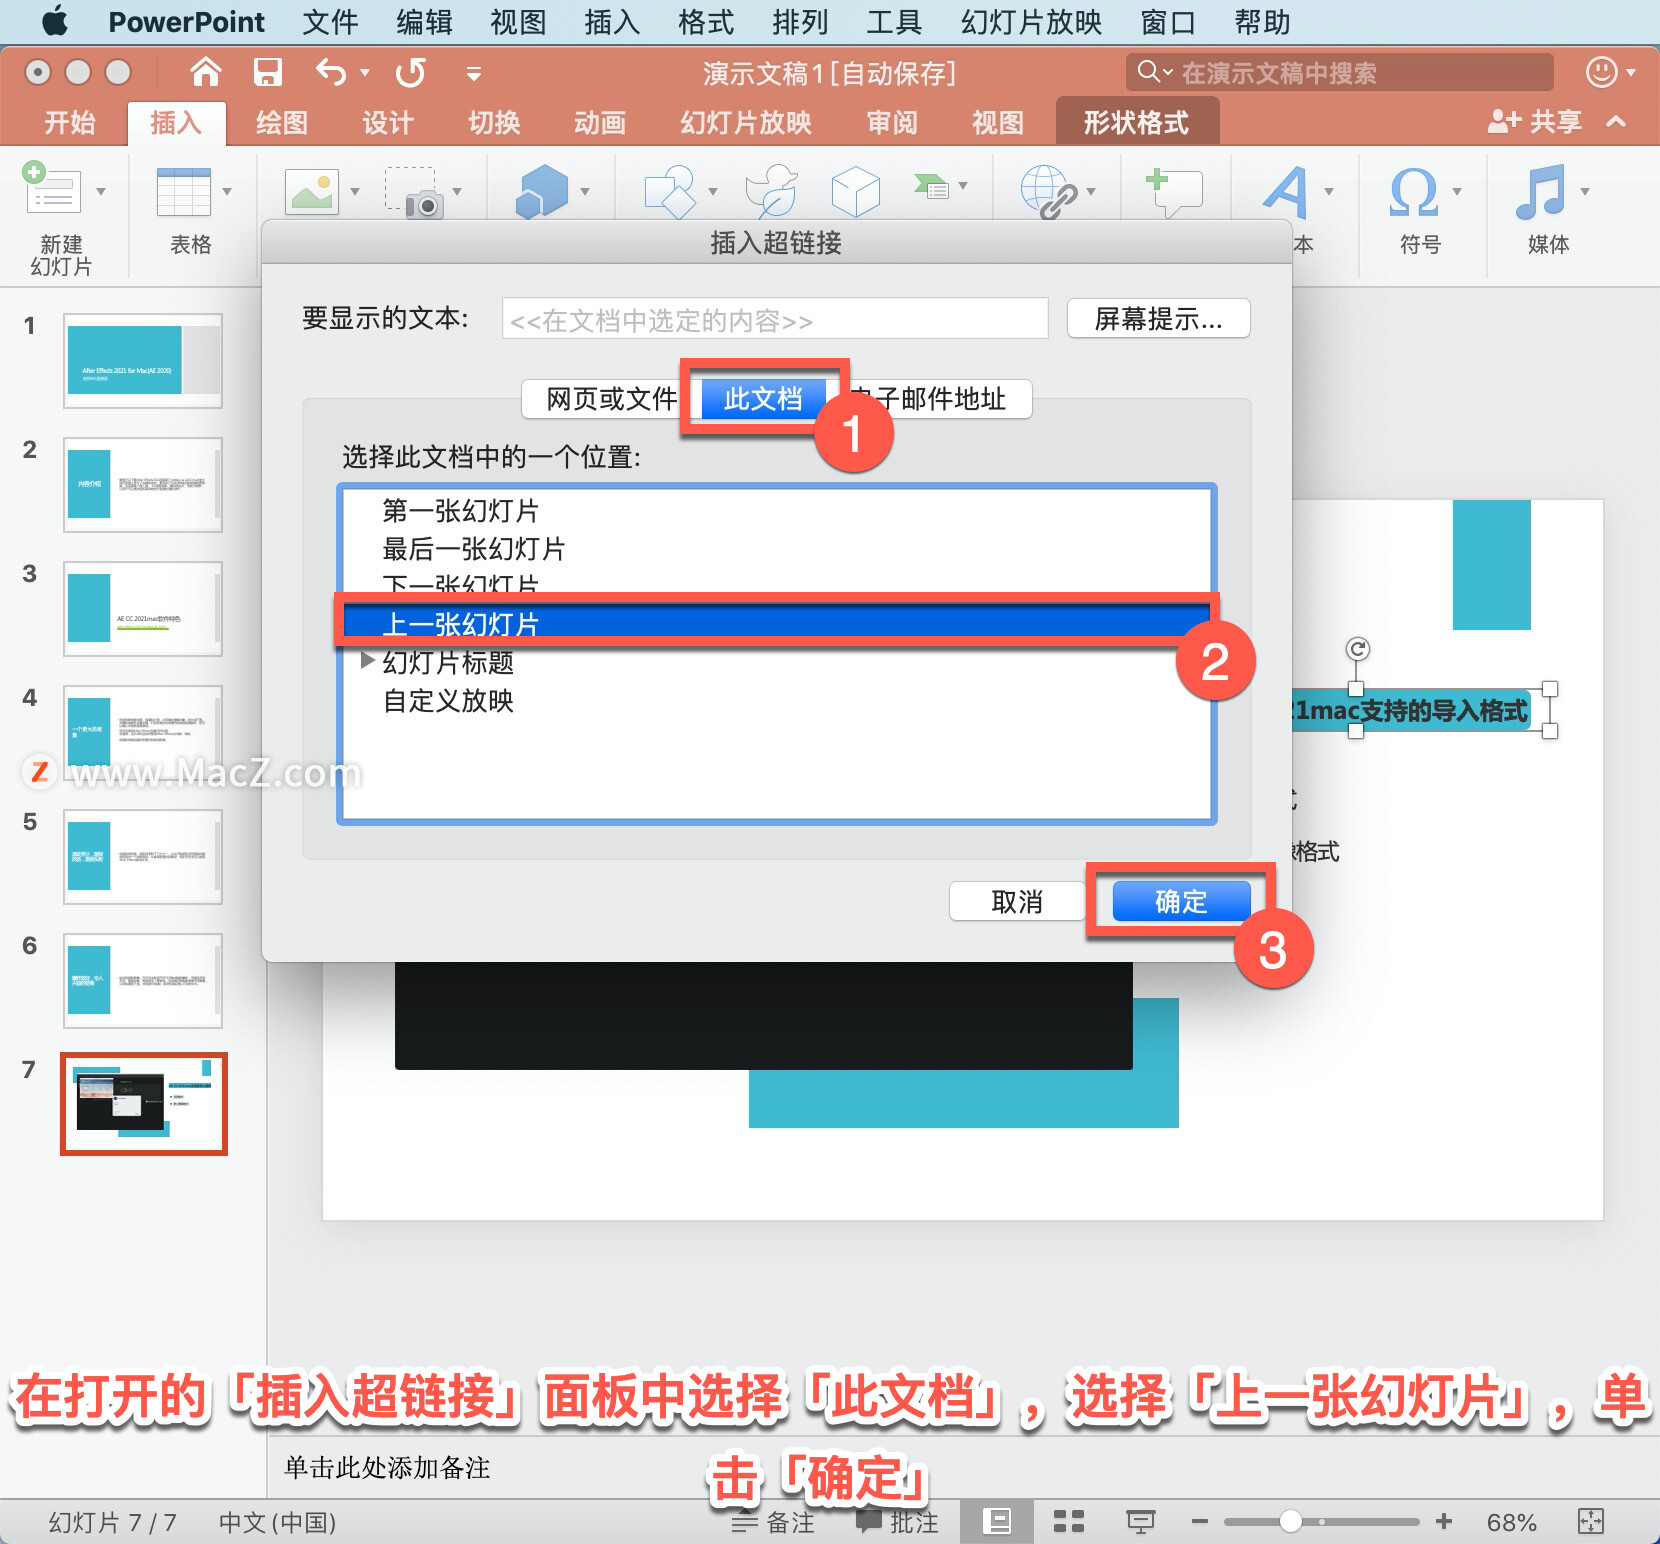1660x1544 pixels.
Task: Click the zoom in plus button
Action: pyautogui.click(x=1444, y=1522)
